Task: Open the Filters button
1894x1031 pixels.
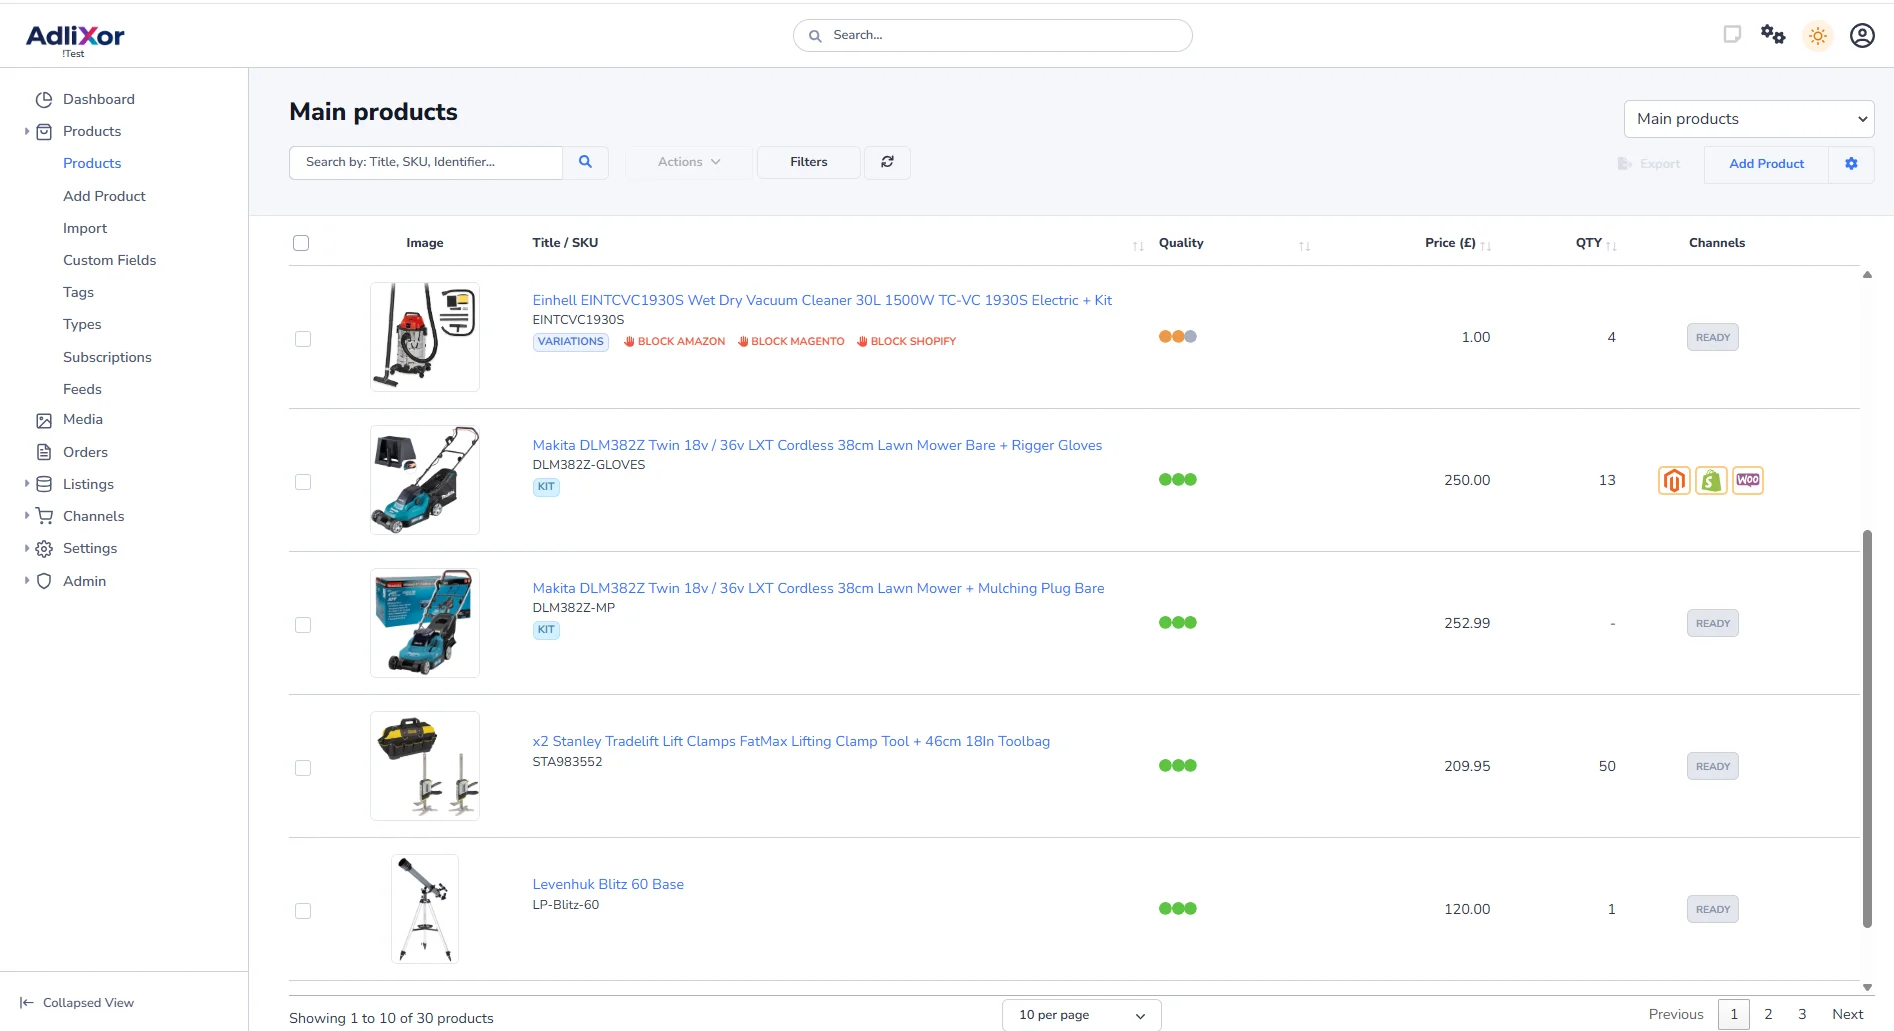Action: 808,162
